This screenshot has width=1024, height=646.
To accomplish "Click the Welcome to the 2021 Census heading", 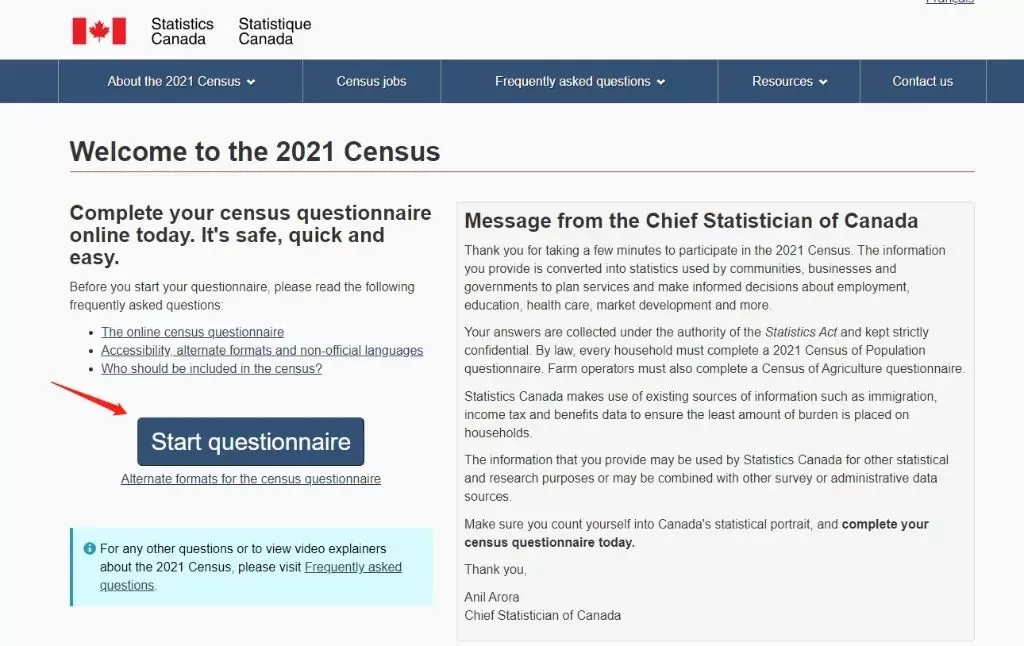I will tap(255, 152).
